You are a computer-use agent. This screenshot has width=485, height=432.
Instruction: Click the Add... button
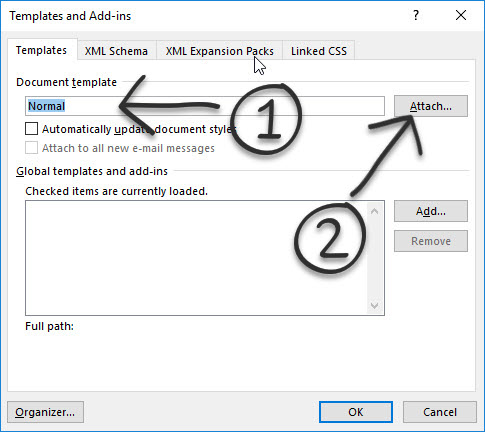(x=431, y=211)
